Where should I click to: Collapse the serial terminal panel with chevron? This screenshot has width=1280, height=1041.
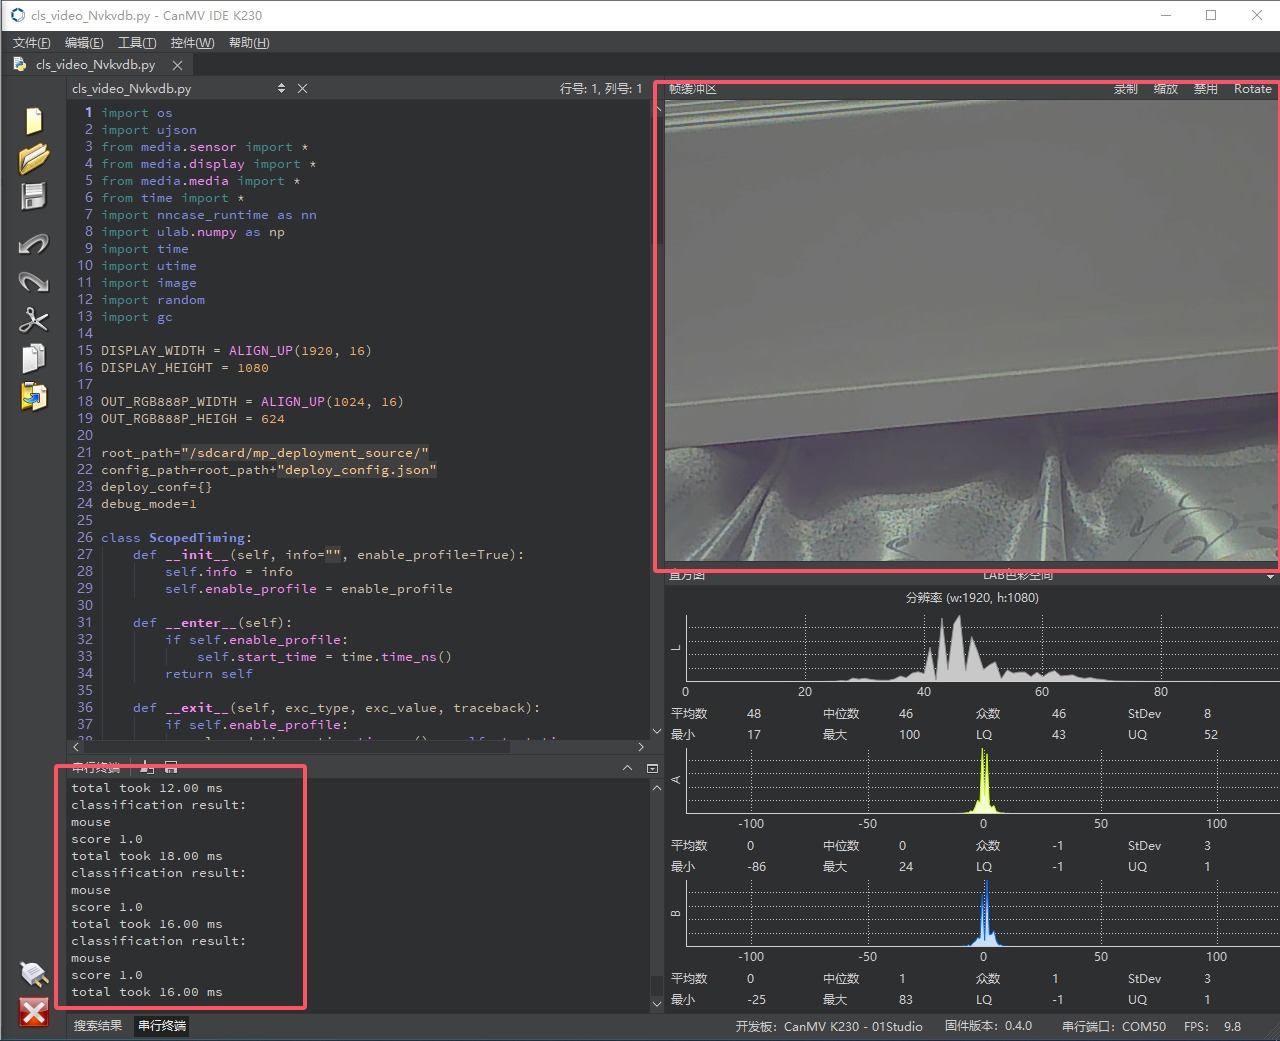coord(627,768)
